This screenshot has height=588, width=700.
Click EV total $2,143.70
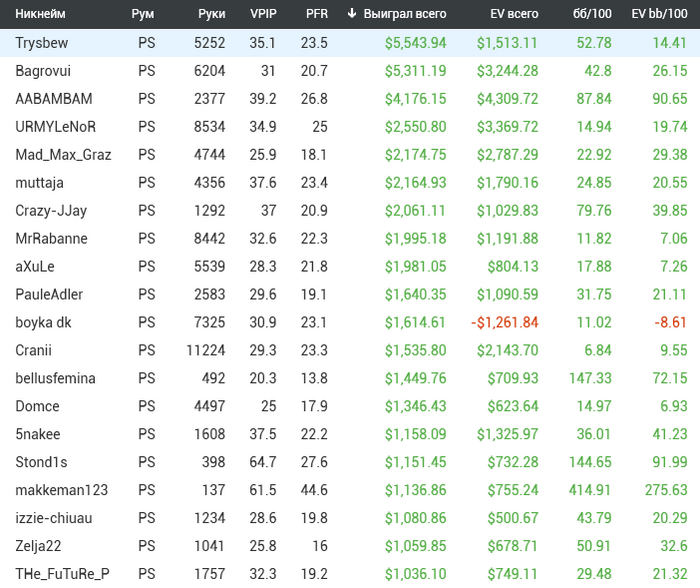pyautogui.click(x=508, y=350)
